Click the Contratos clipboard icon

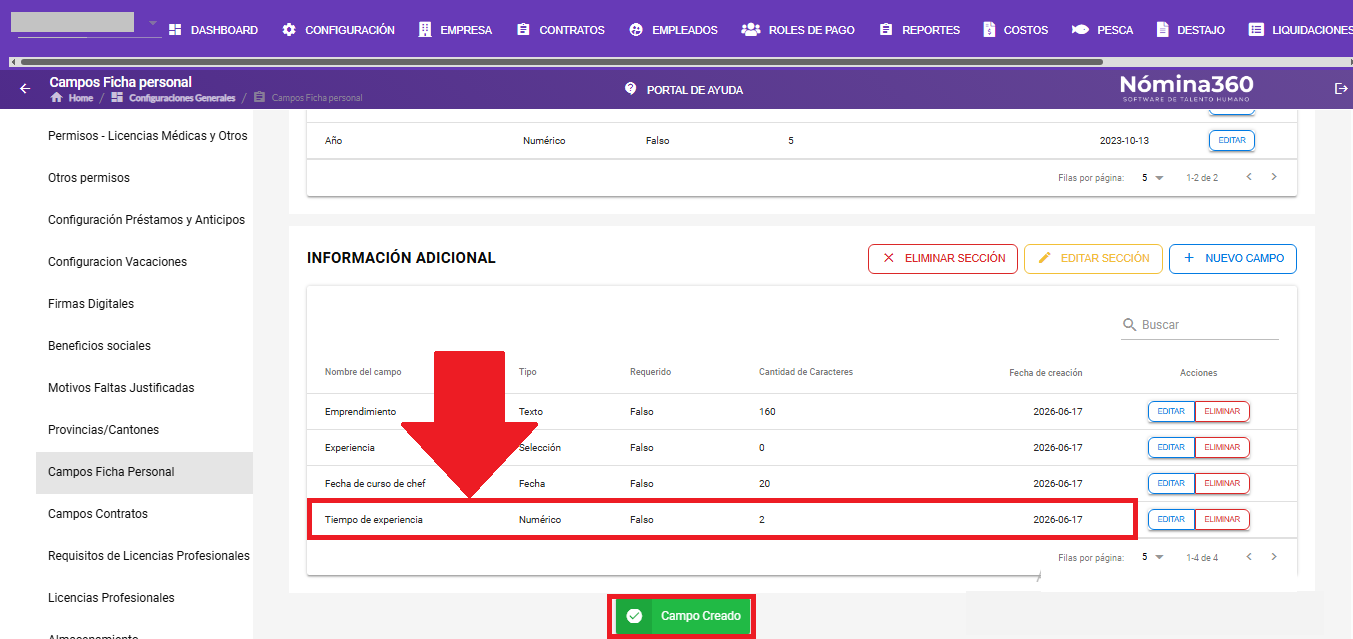[523, 30]
